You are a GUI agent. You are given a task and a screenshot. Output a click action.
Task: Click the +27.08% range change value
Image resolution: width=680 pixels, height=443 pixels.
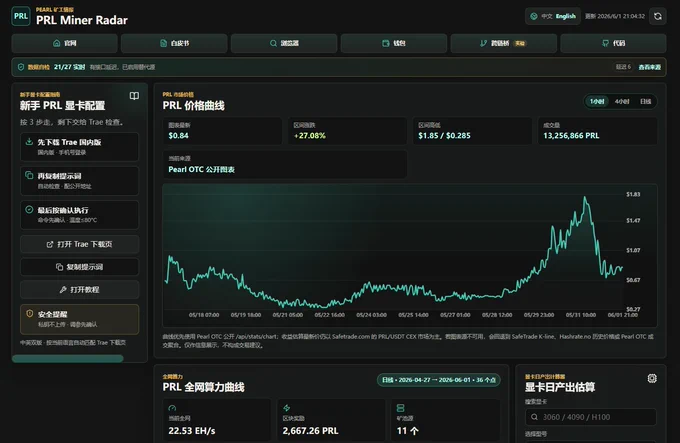coord(310,136)
